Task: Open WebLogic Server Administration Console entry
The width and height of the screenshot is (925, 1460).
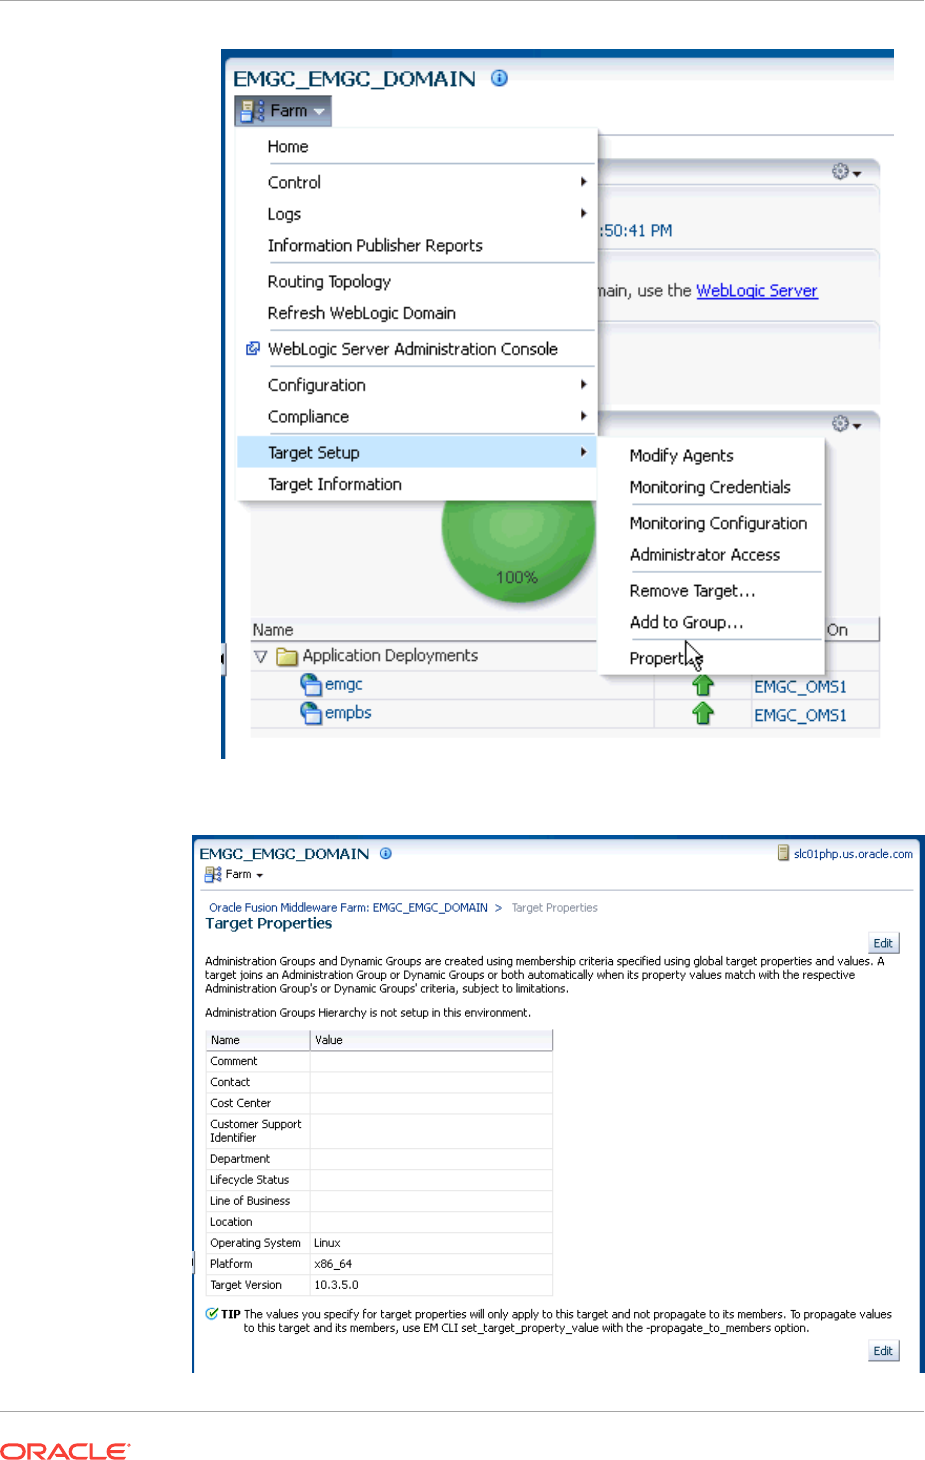Action: tap(413, 349)
